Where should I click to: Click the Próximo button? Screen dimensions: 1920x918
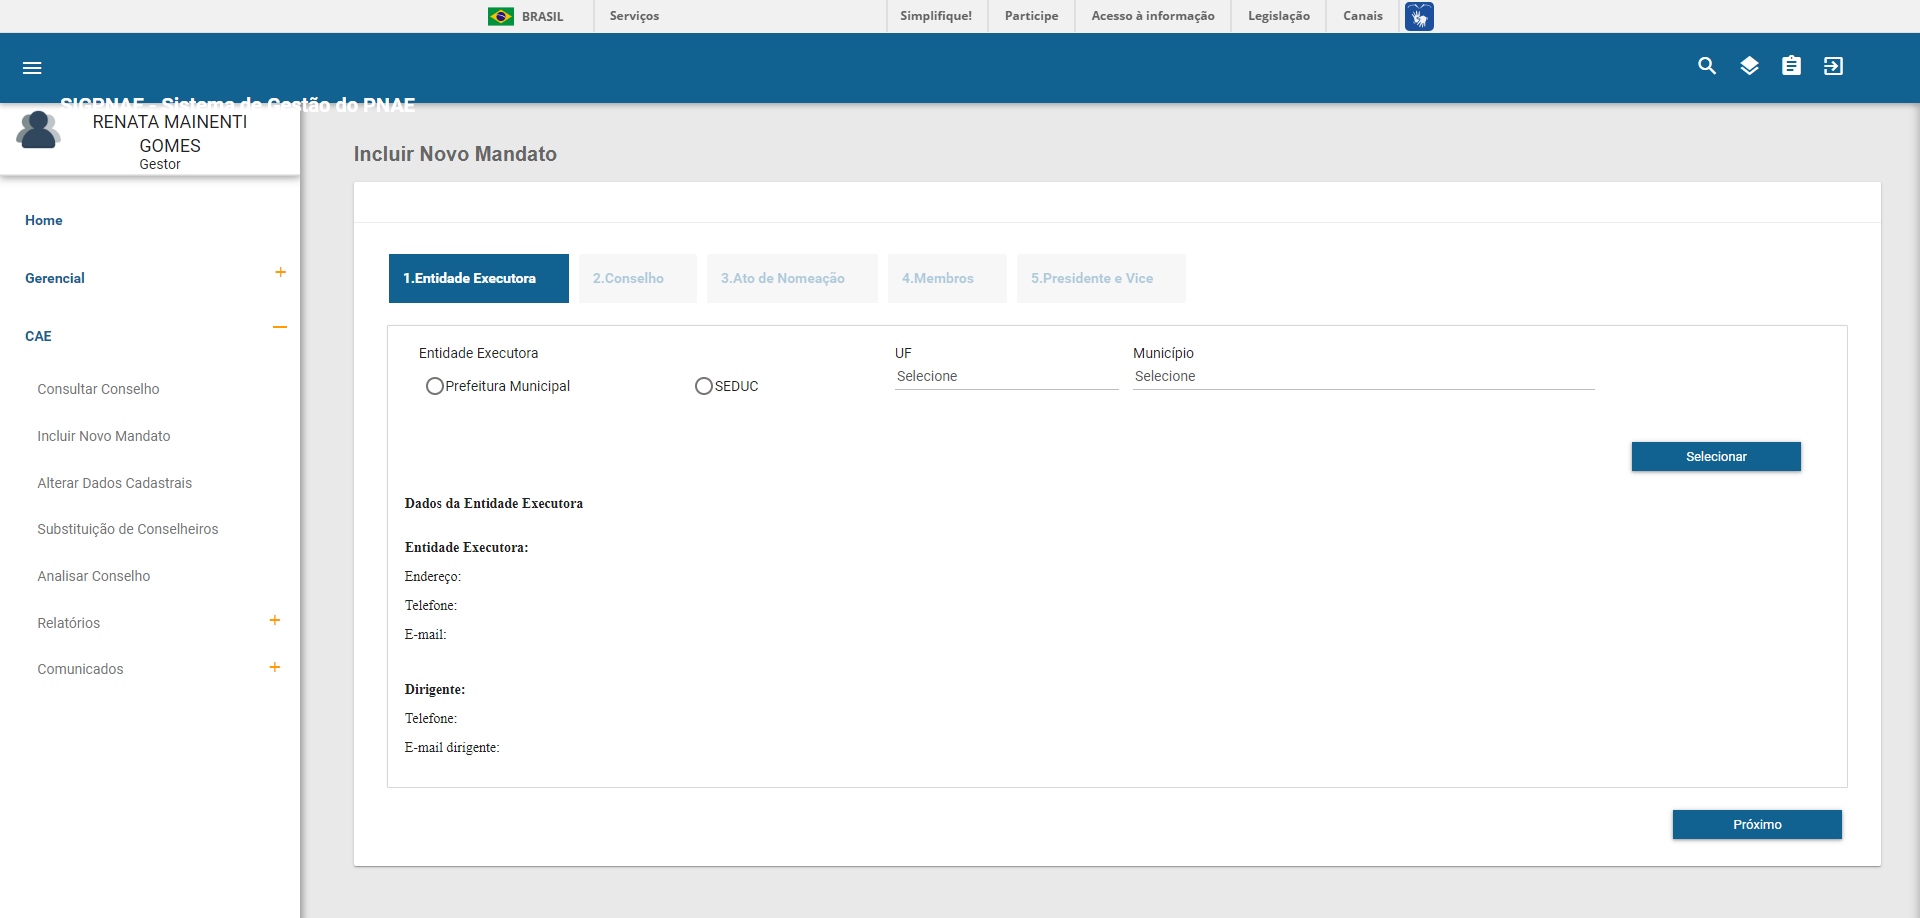(1757, 825)
